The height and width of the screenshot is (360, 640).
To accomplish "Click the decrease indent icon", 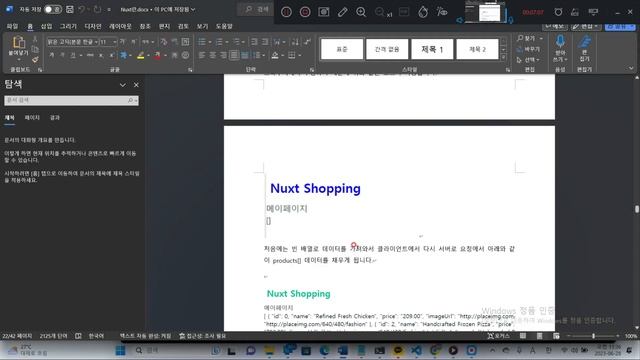I will [254, 42].
